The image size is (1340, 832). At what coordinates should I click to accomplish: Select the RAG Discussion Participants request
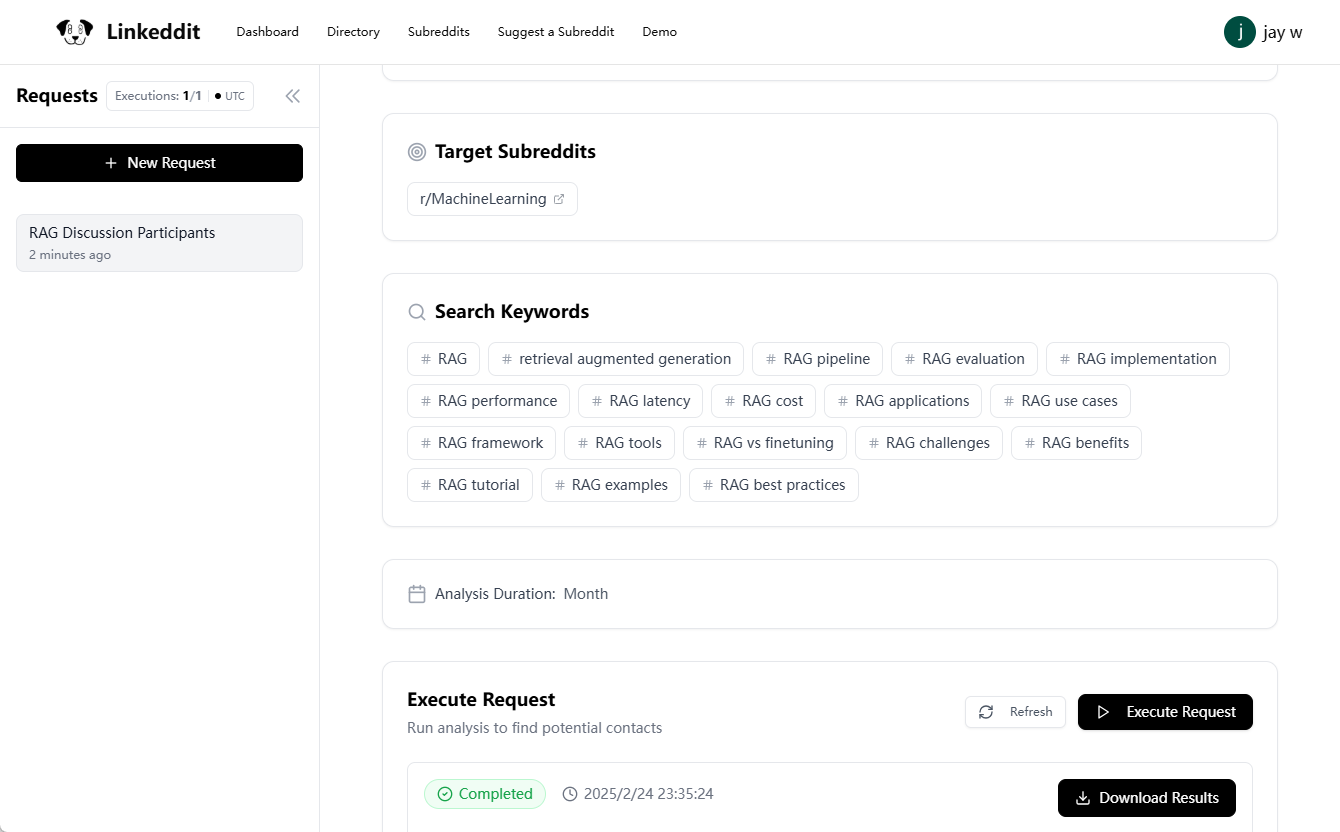point(159,243)
